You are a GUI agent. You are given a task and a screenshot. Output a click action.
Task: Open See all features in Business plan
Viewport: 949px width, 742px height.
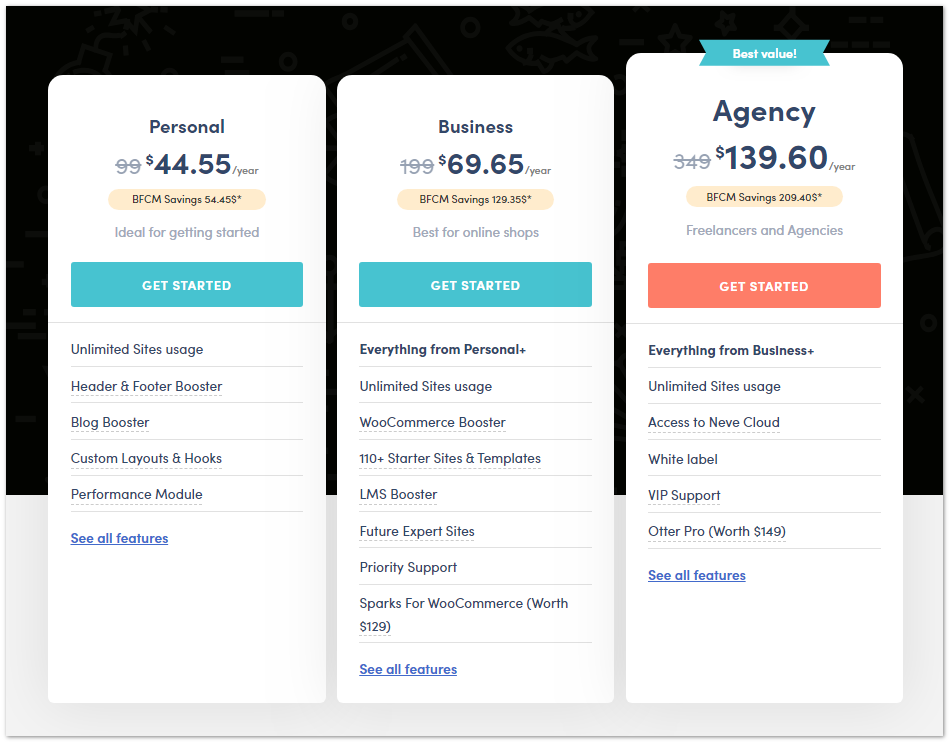point(408,669)
